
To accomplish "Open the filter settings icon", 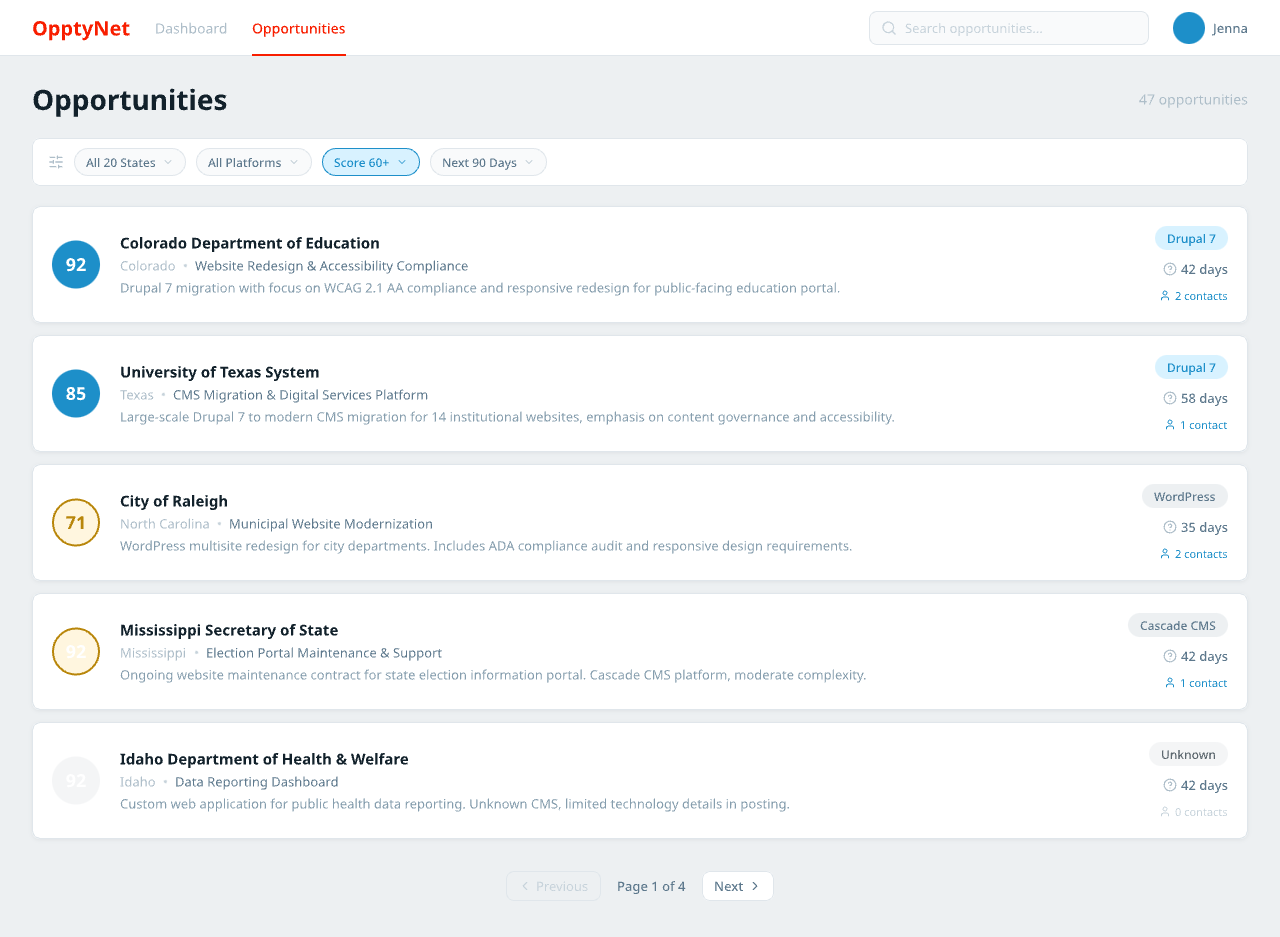I will (x=55, y=161).
